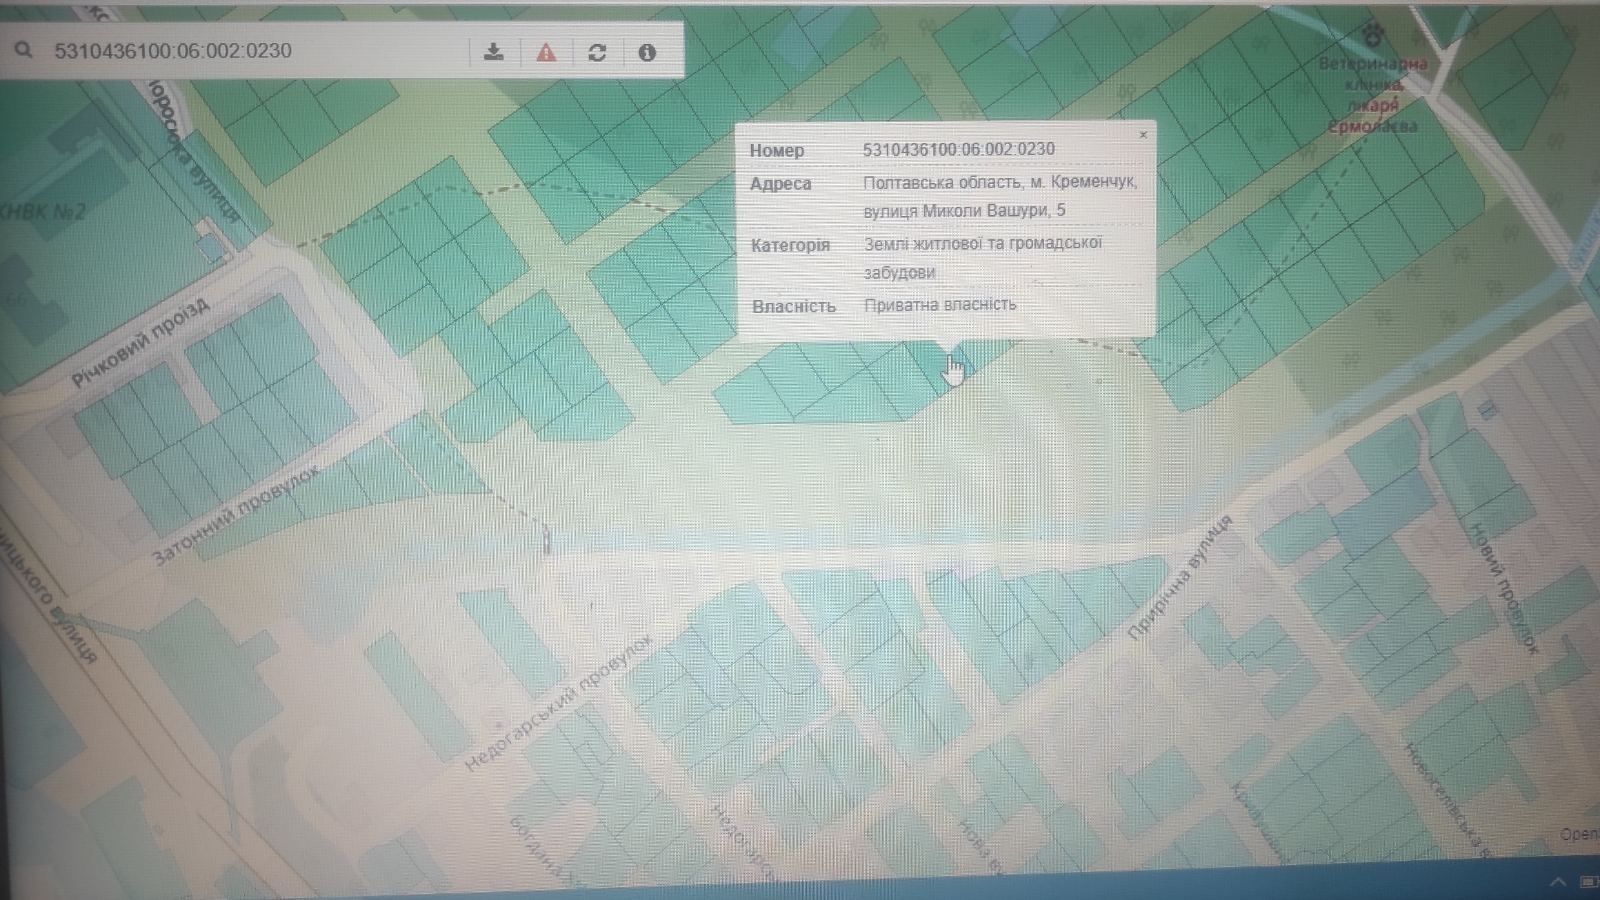Click the Річковий проїзд street label
This screenshot has height=900, width=1600.
tap(141, 341)
